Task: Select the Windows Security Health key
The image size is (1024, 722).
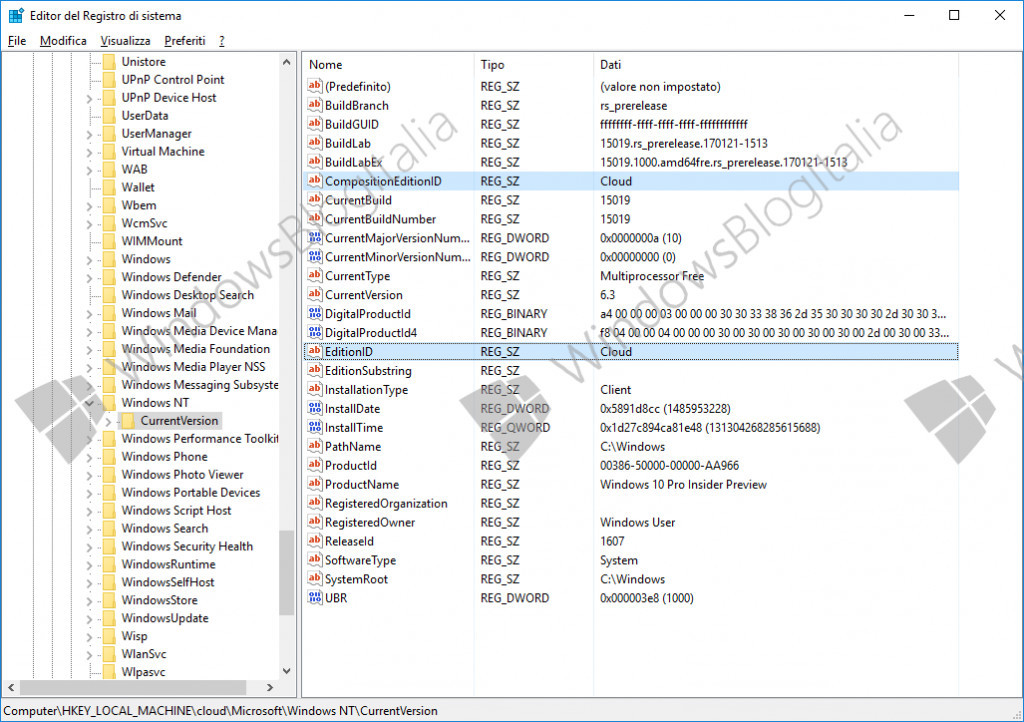Action: [x=187, y=546]
